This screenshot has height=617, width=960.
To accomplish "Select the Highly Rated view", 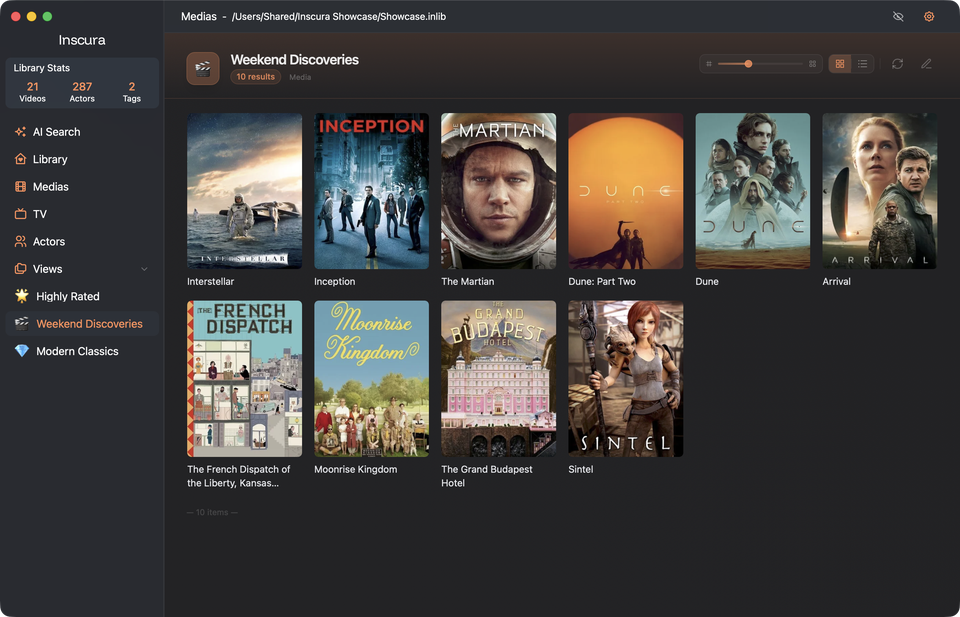I will pos(82,296).
